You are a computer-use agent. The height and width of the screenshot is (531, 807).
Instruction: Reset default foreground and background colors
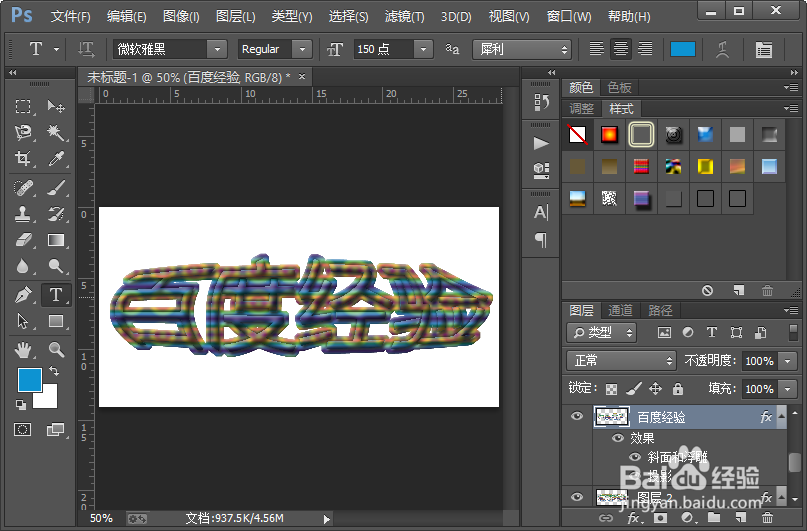click(21, 405)
